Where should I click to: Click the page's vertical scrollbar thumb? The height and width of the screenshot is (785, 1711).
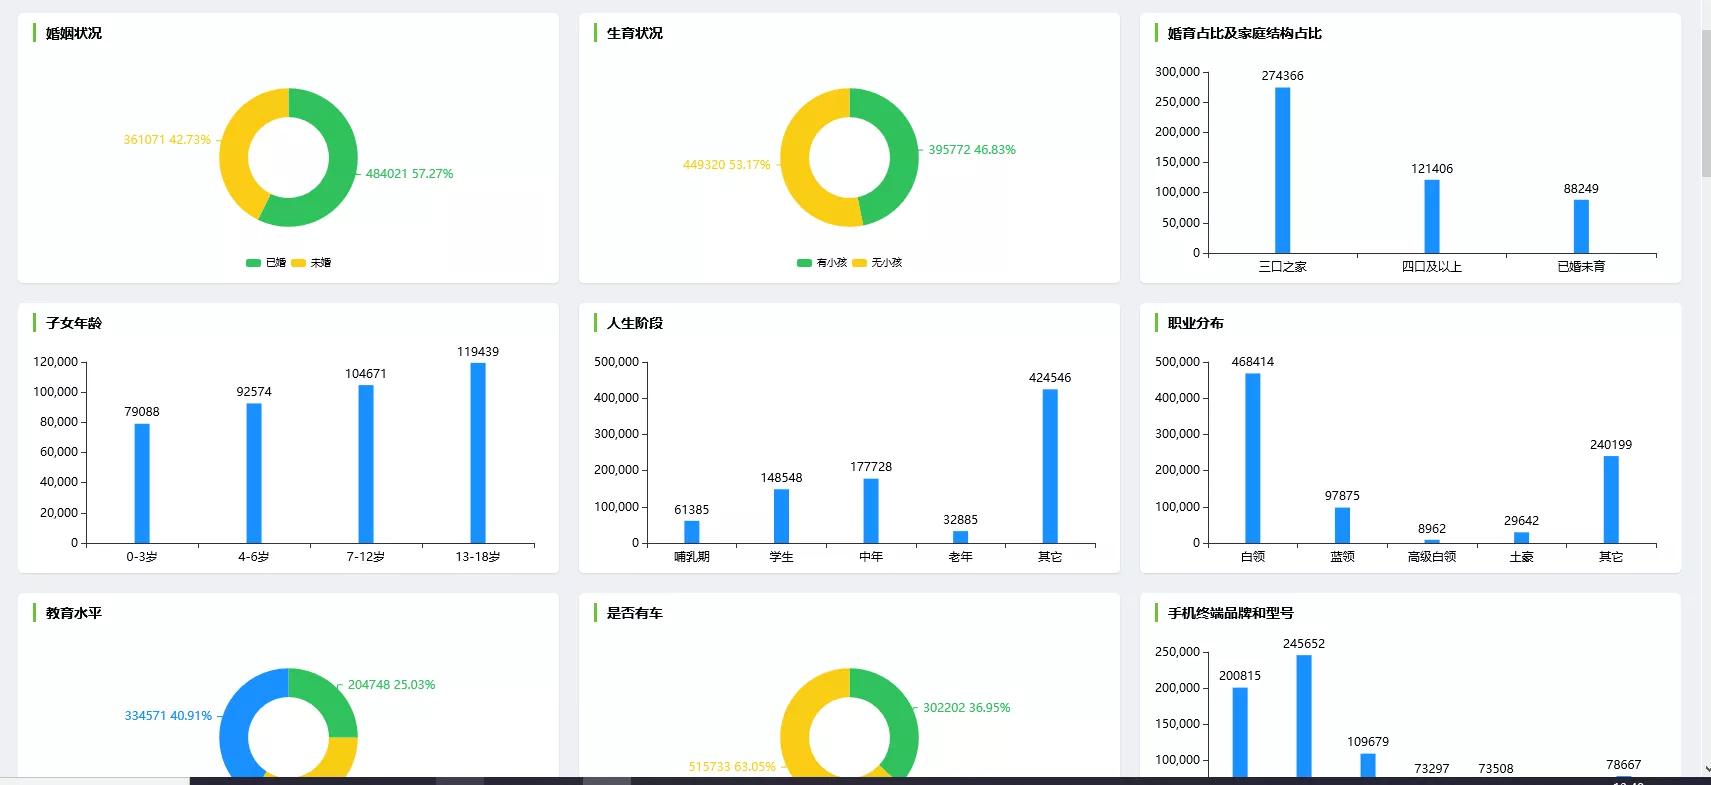point(1706,103)
